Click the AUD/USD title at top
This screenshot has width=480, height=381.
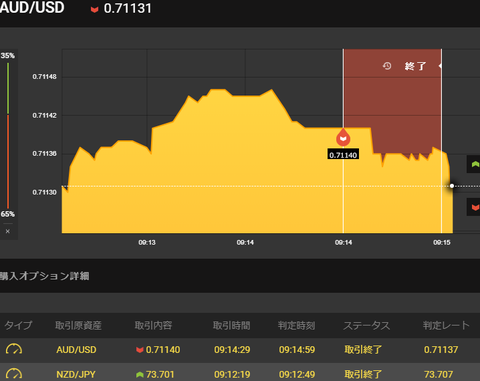point(32,7)
